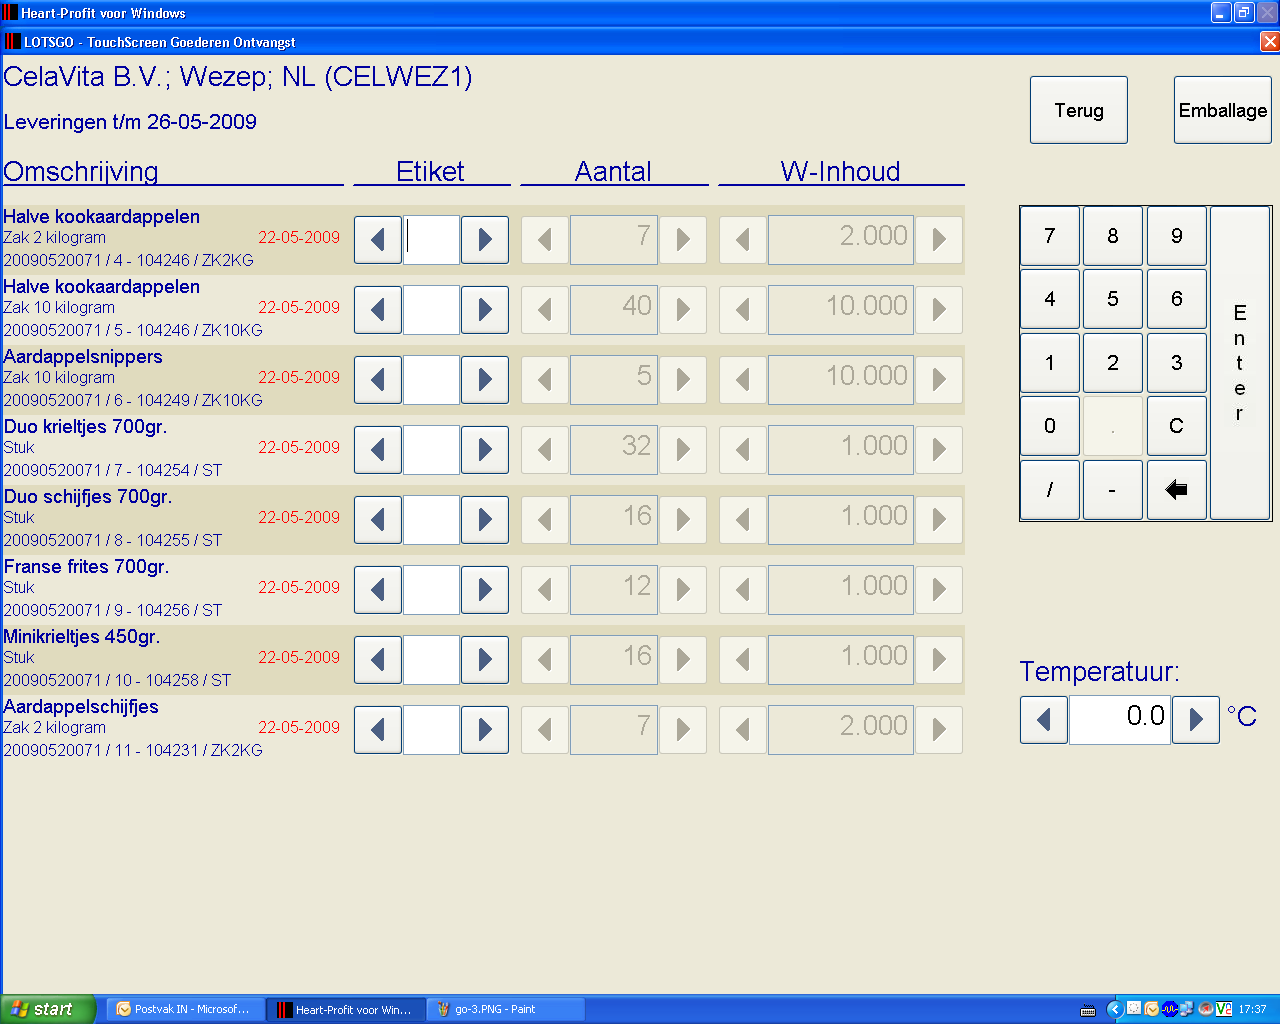
Task: Increase Etiket for Aardappelsnippers row
Action: tap(485, 380)
